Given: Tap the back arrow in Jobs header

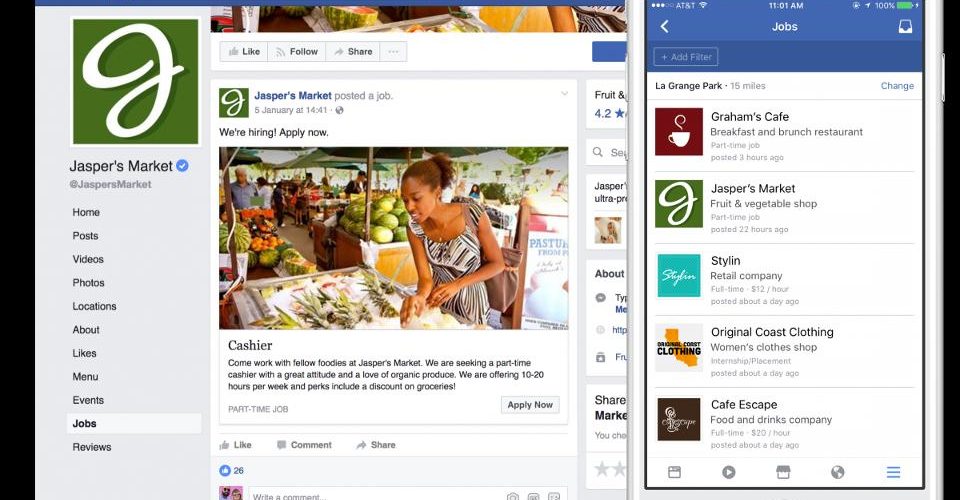Looking at the screenshot, I should (x=664, y=26).
